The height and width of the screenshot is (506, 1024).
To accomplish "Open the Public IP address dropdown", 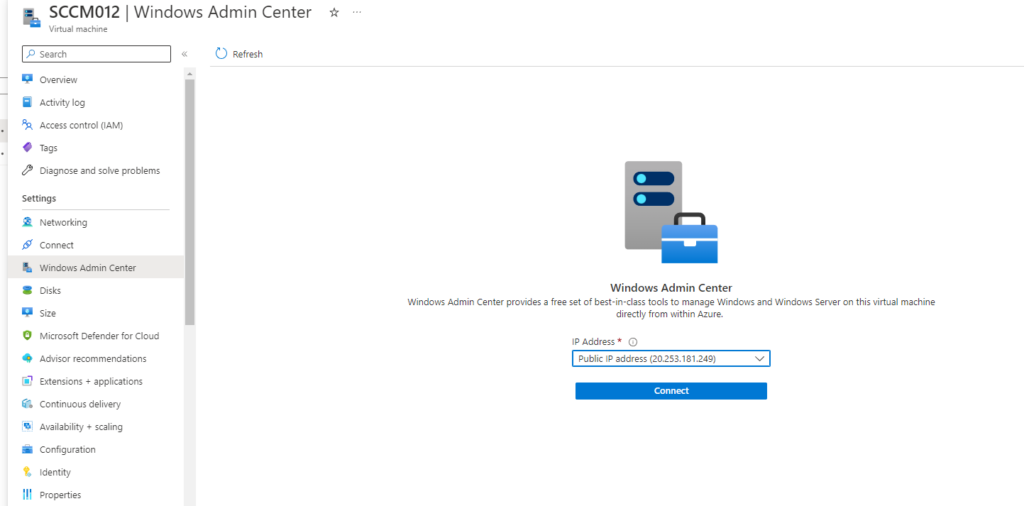I will tap(671, 358).
